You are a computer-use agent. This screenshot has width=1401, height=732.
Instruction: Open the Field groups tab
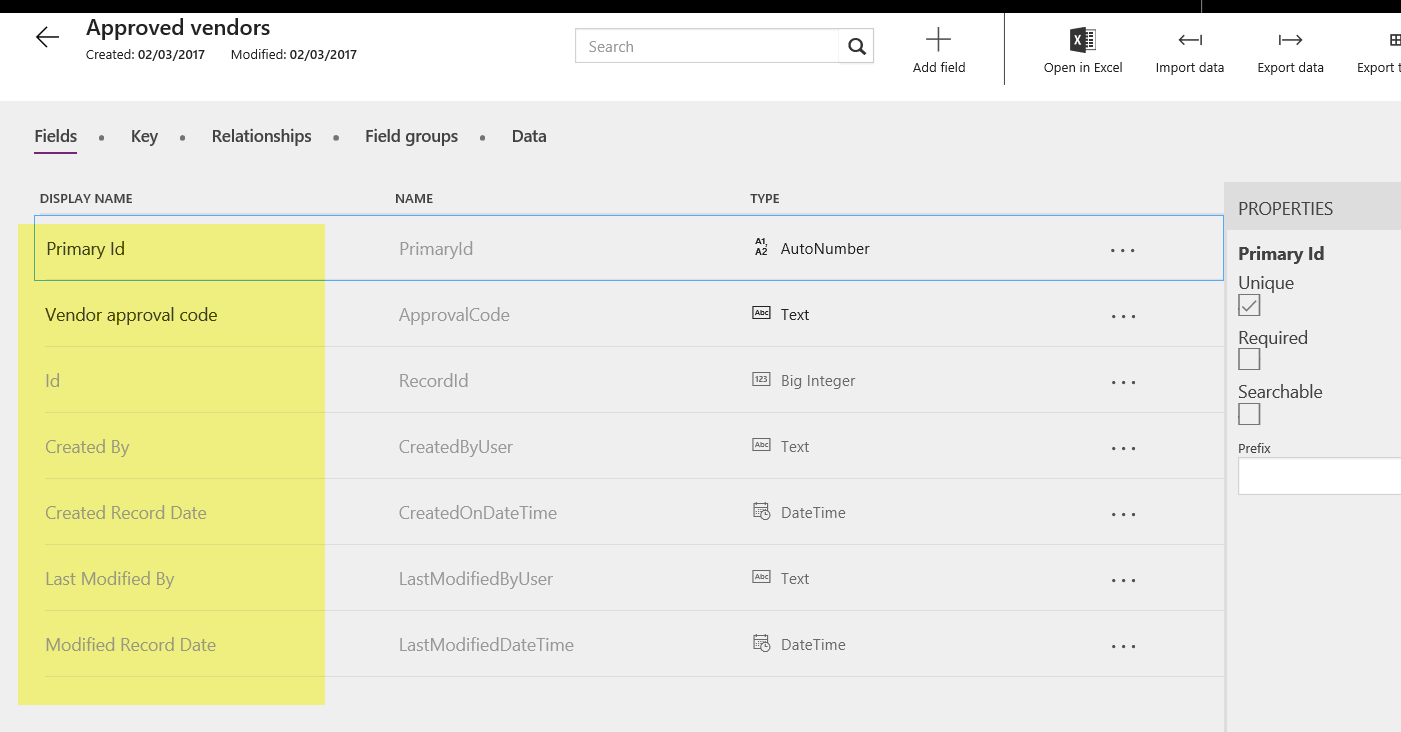411,136
